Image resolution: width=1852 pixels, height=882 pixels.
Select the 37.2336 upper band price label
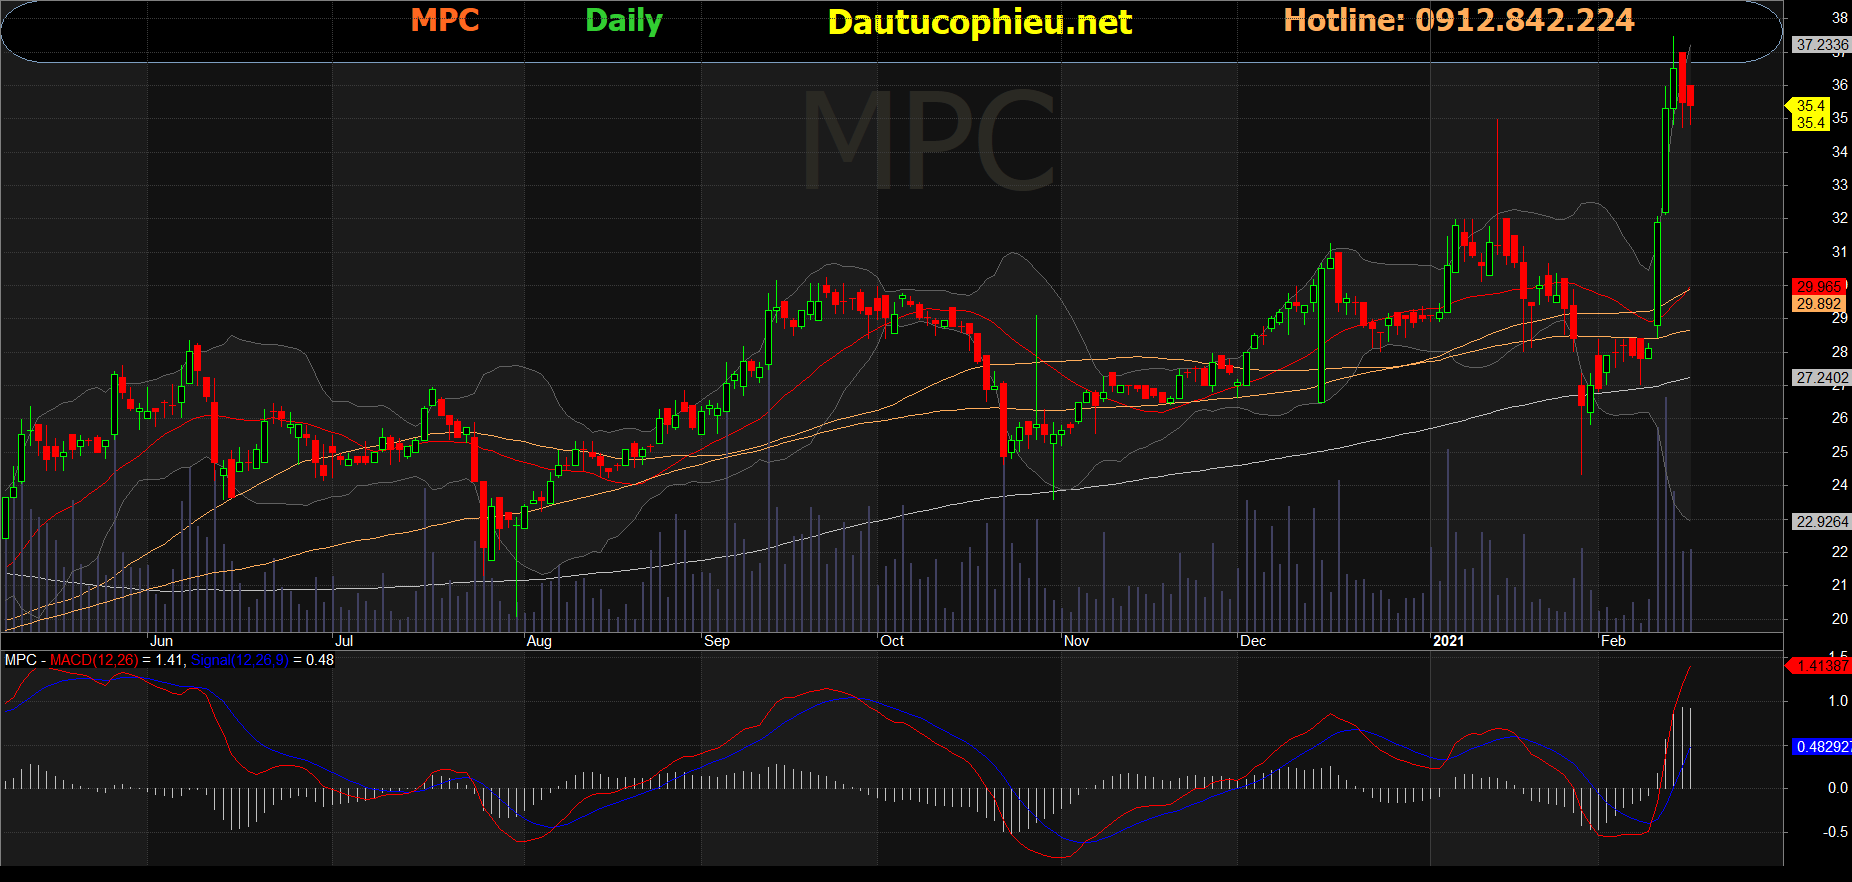point(1821,45)
